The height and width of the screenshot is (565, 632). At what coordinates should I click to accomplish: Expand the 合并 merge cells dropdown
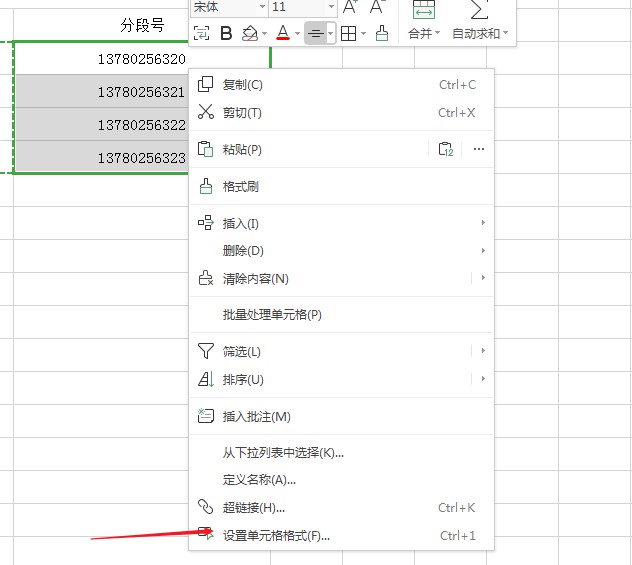[423, 34]
